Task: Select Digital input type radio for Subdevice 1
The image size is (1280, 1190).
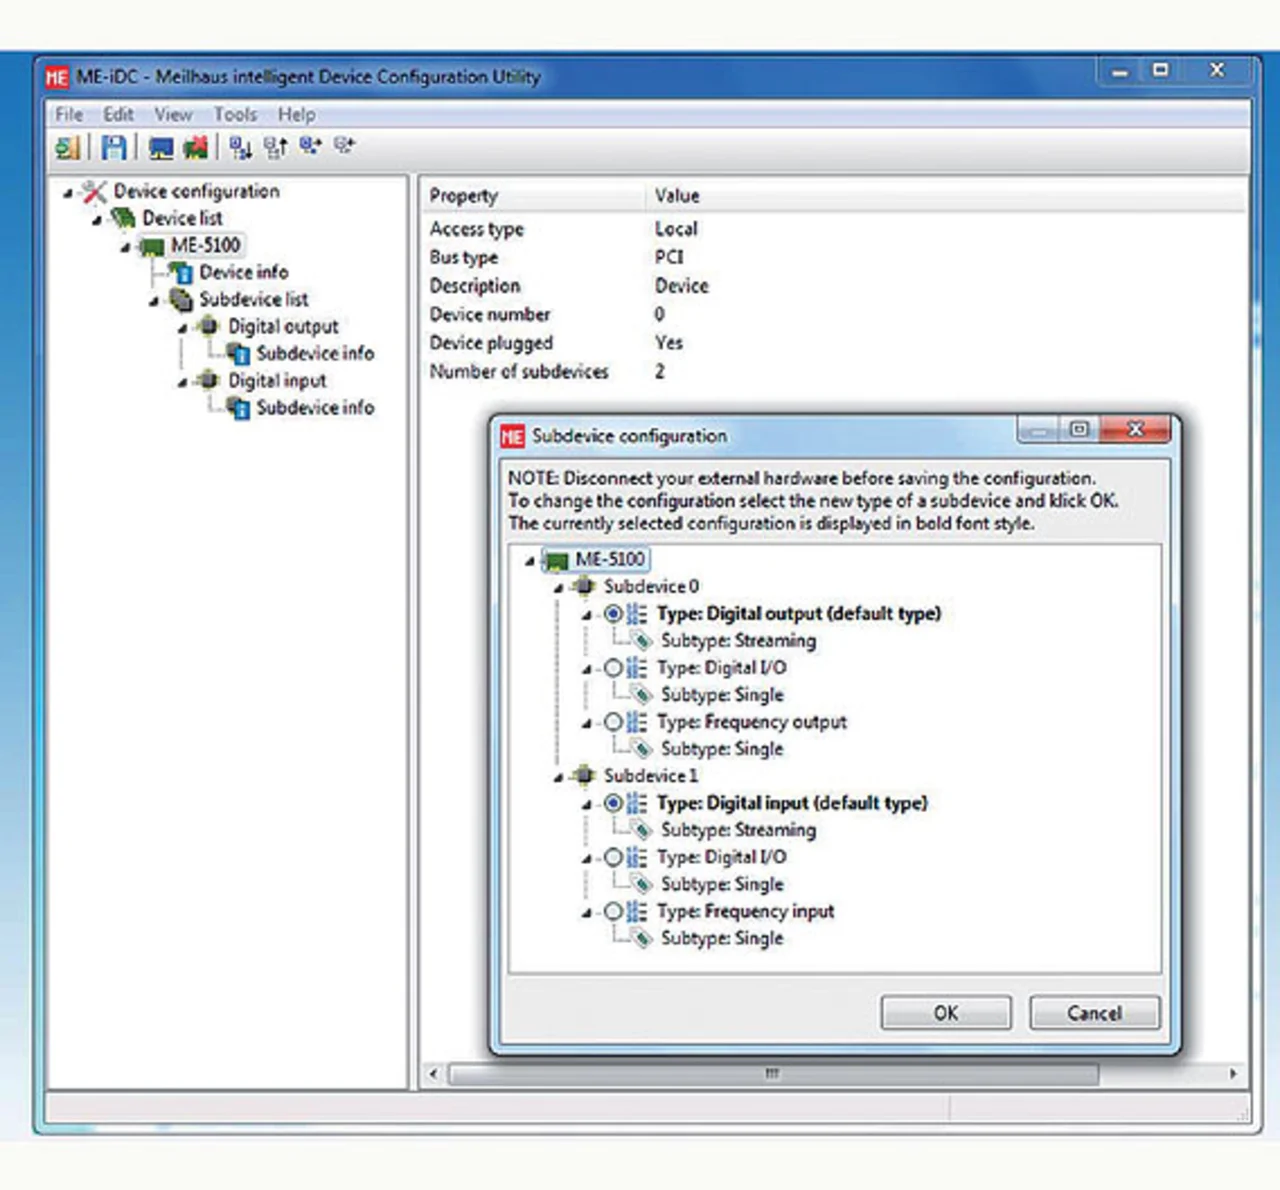Action: coord(613,802)
